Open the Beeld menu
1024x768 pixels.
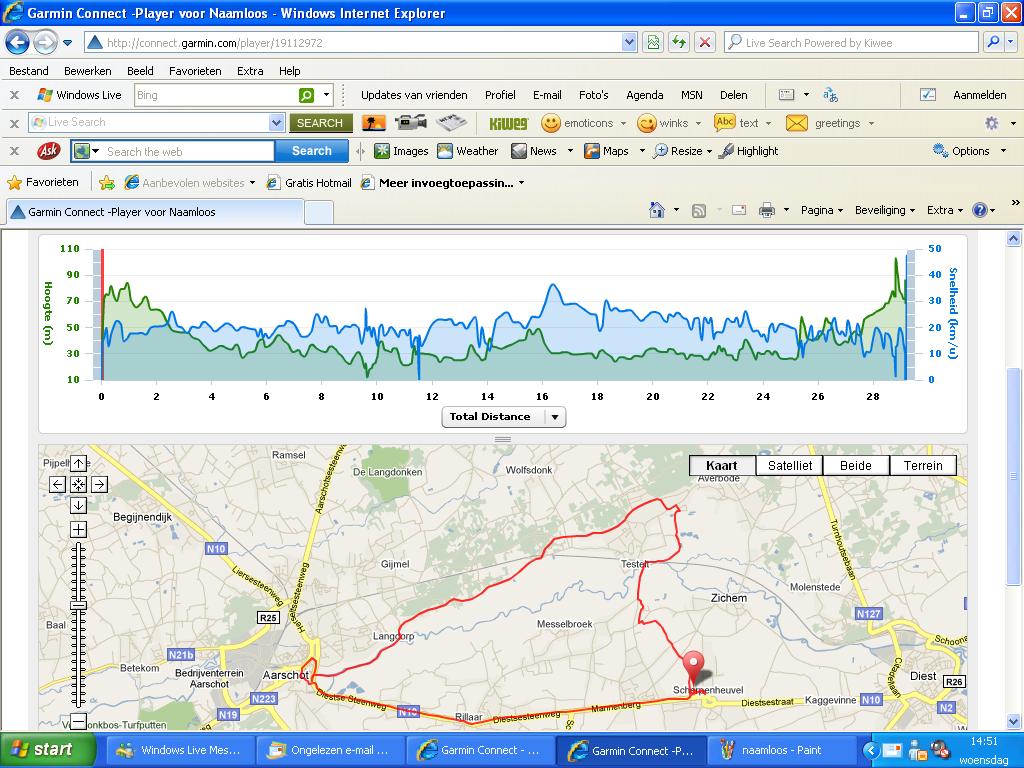140,71
